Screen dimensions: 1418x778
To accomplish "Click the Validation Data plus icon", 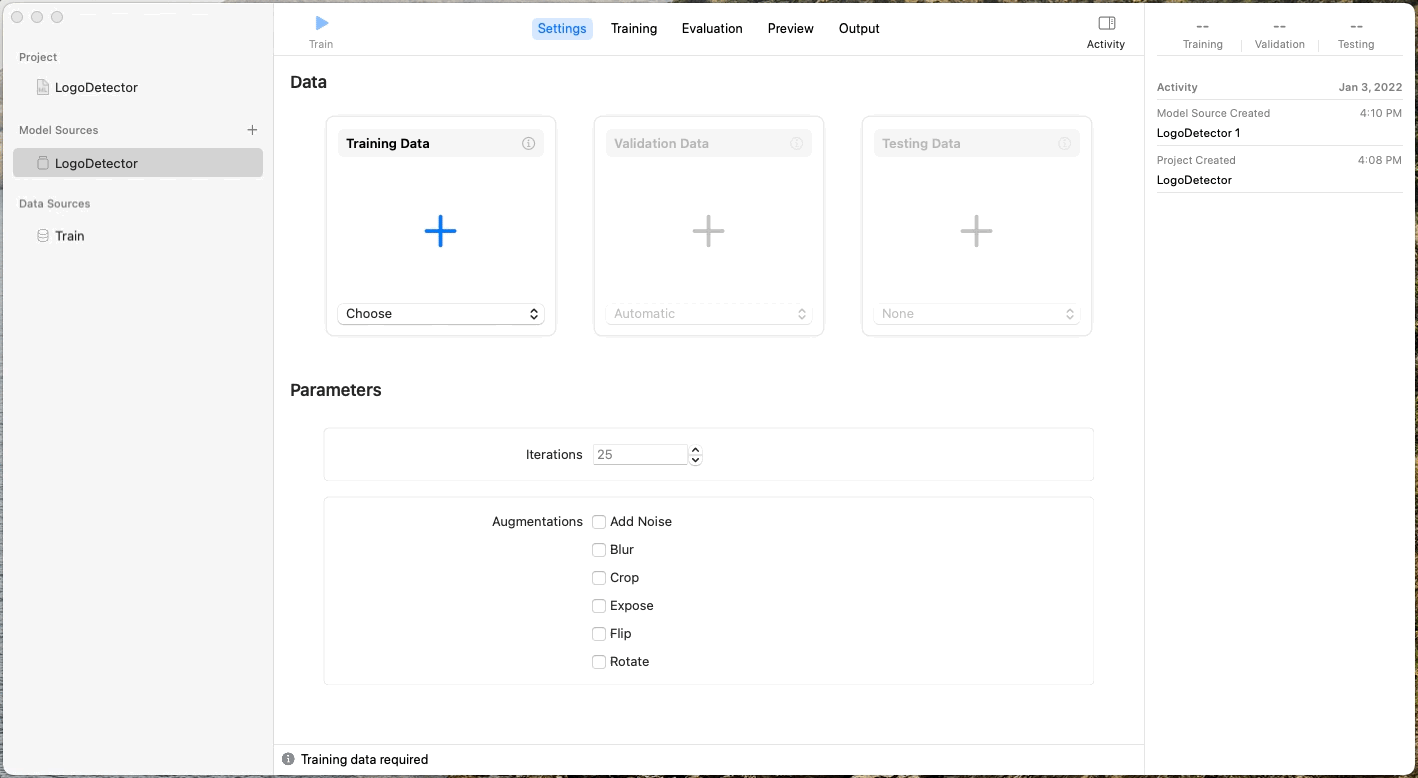I will tap(708, 231).
